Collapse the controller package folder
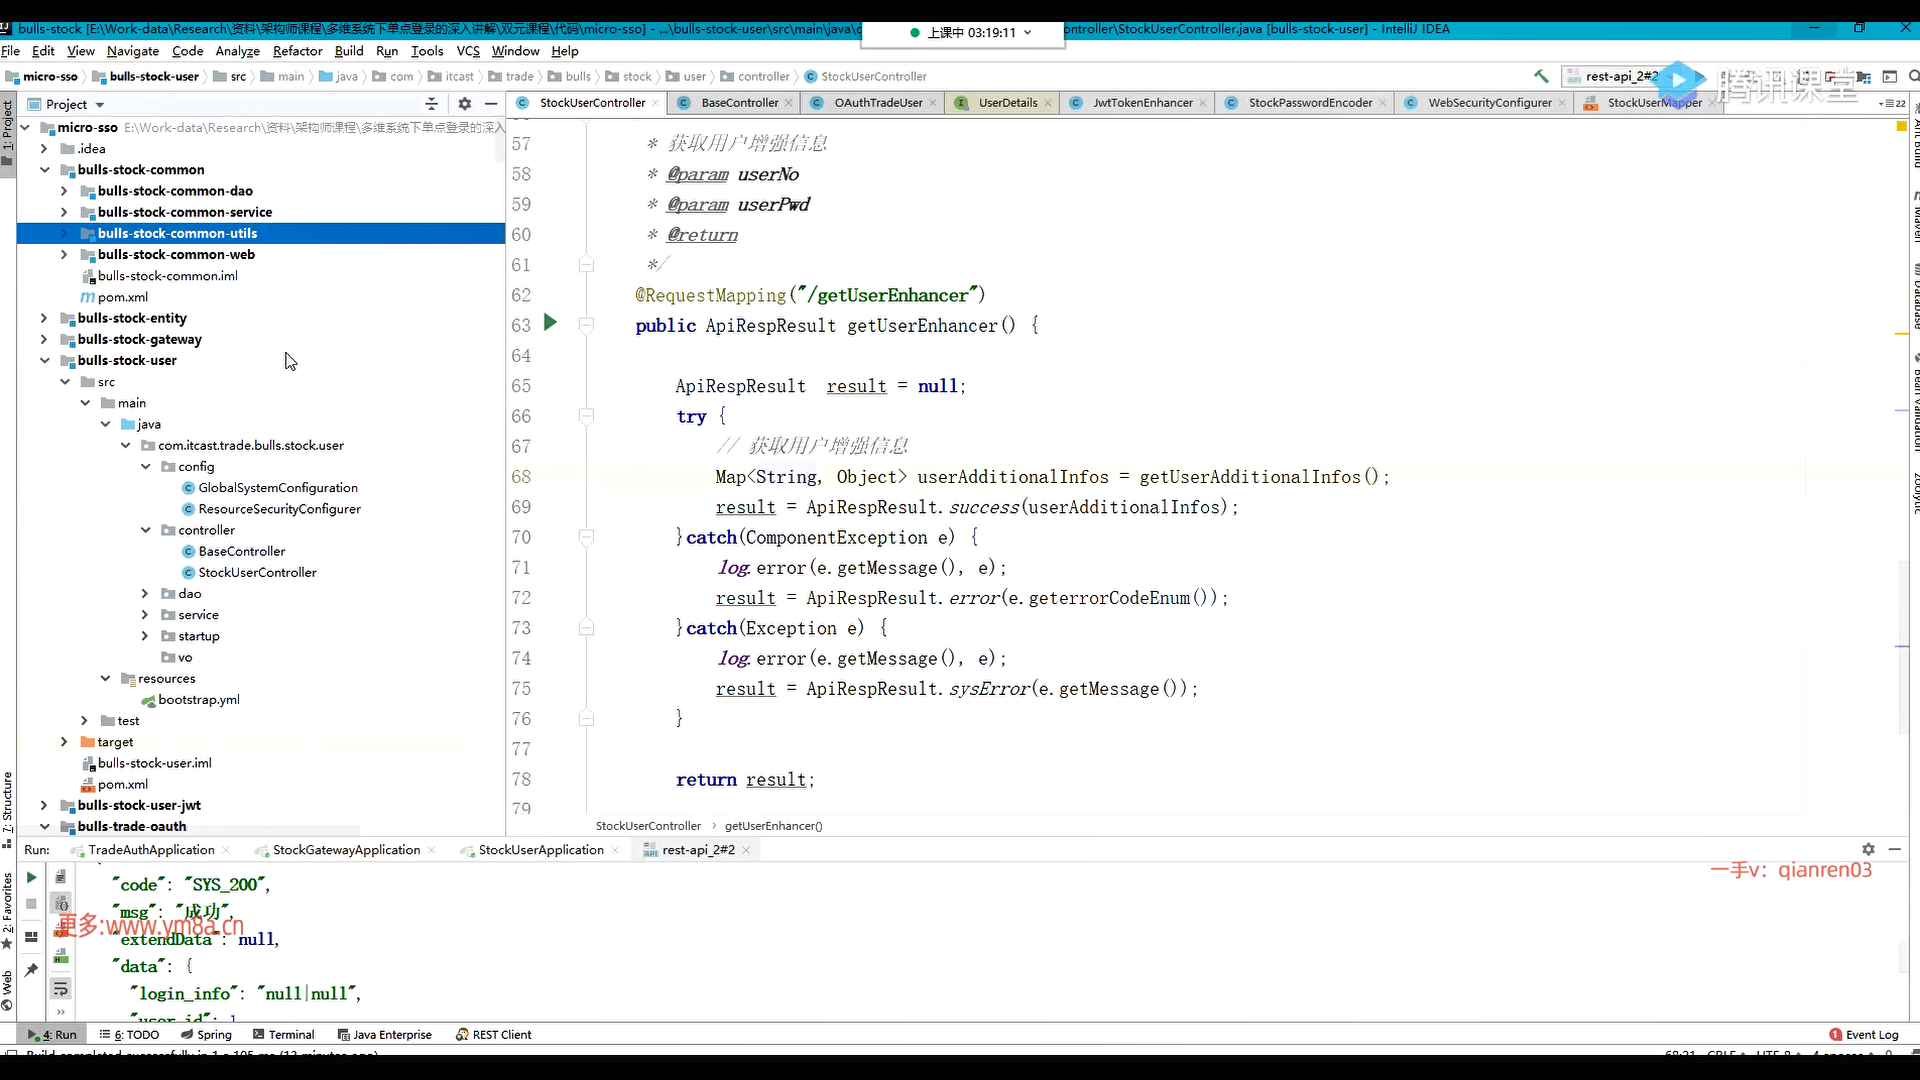Screen dimensions: 1920x1080 tap(146, 530)
